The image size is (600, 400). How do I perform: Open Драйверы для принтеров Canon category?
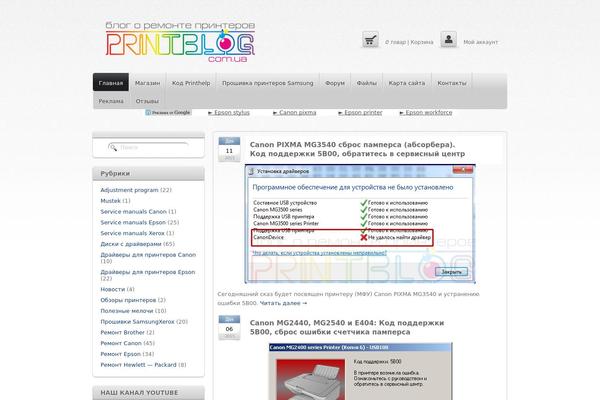coord(148,255)
